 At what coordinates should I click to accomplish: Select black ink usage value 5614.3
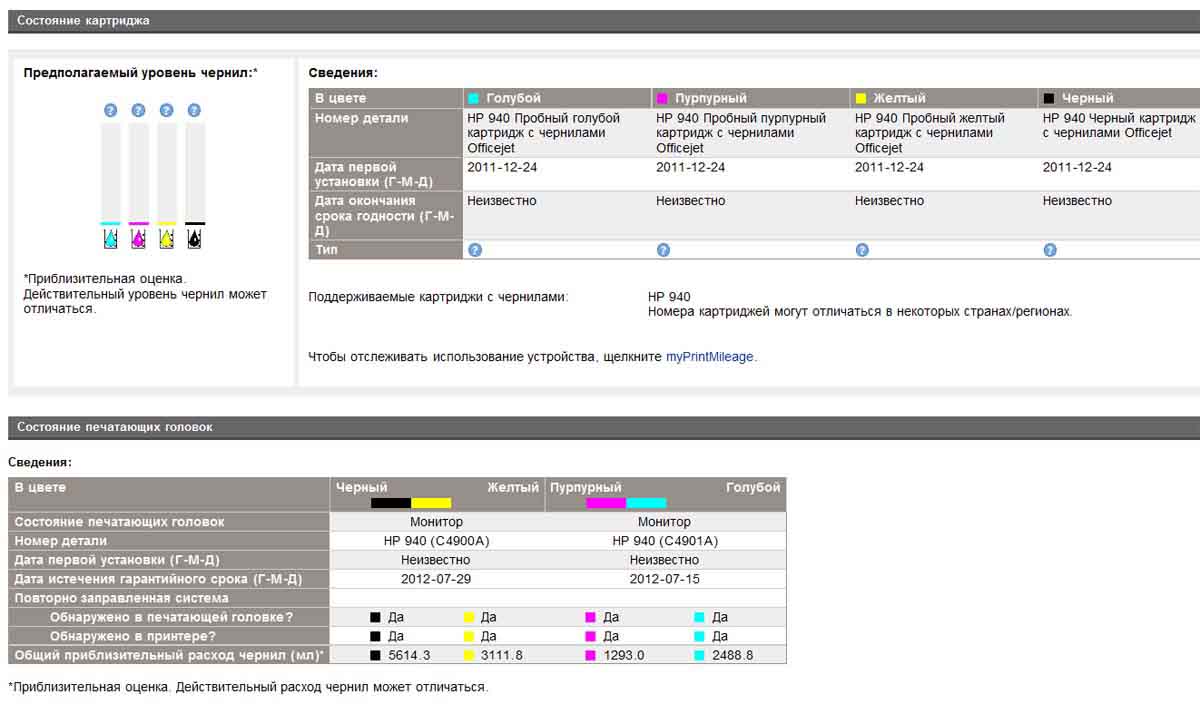(408, 655)
